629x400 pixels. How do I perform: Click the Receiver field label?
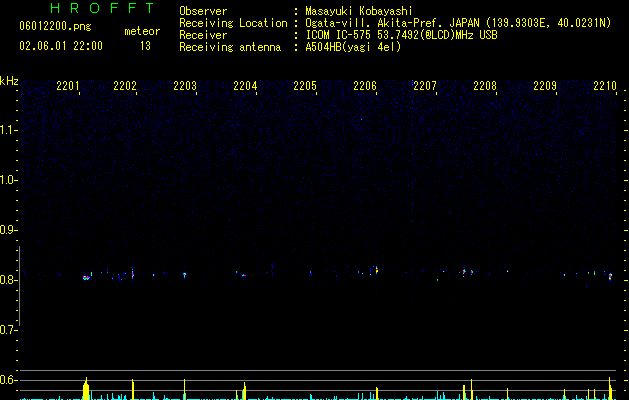coord(203,35)
